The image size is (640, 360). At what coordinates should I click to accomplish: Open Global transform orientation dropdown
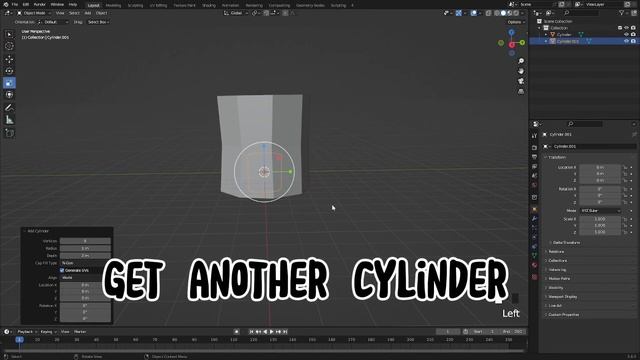(236, 13)
